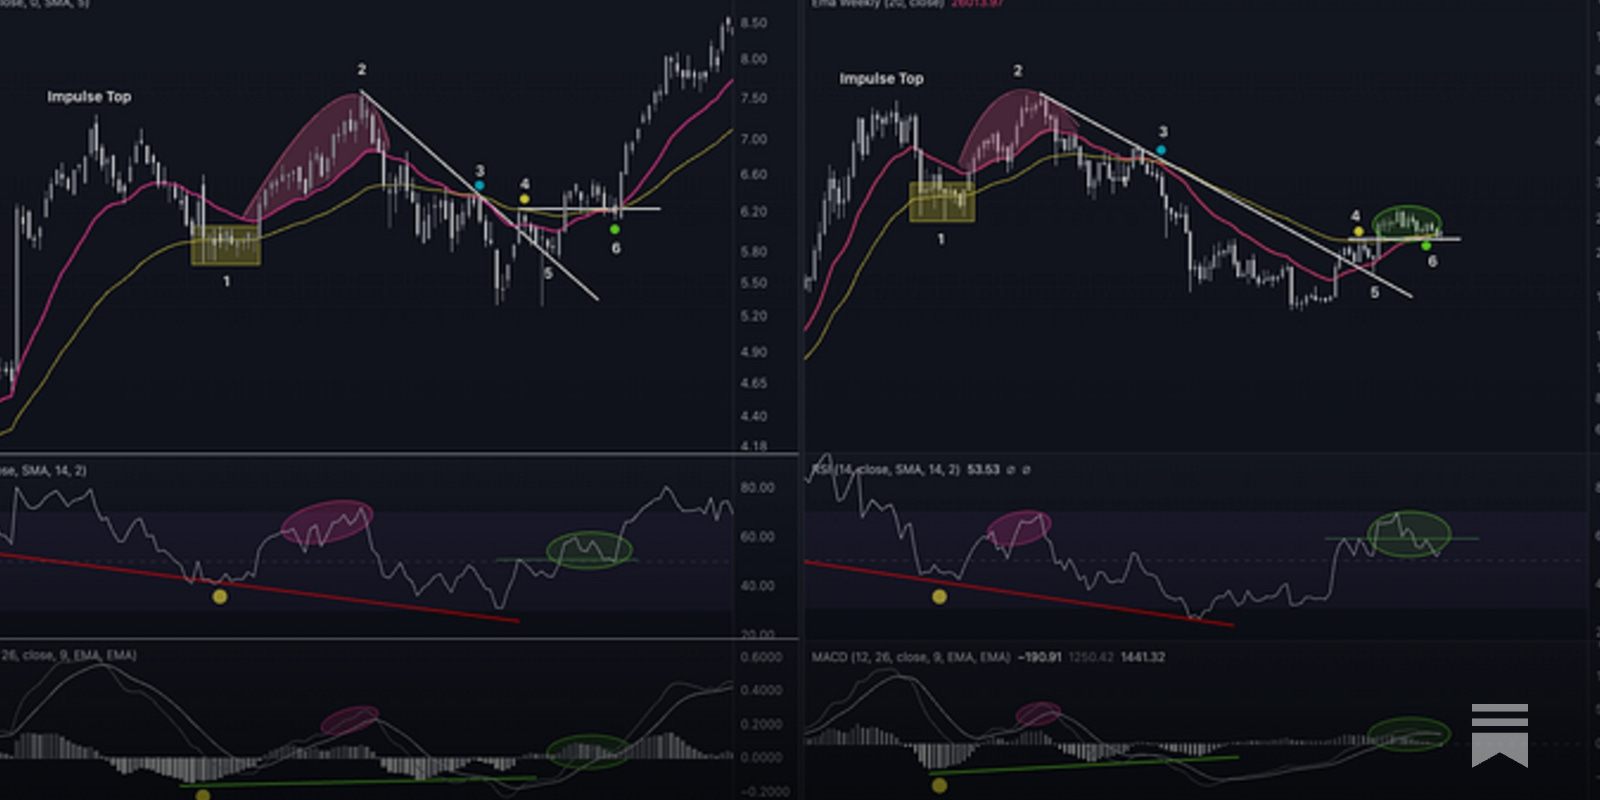Screen dimensions: 1600x800
Task: Select the 8.50 price axis label
Action: pyautogui.click(x=754, y=23)
